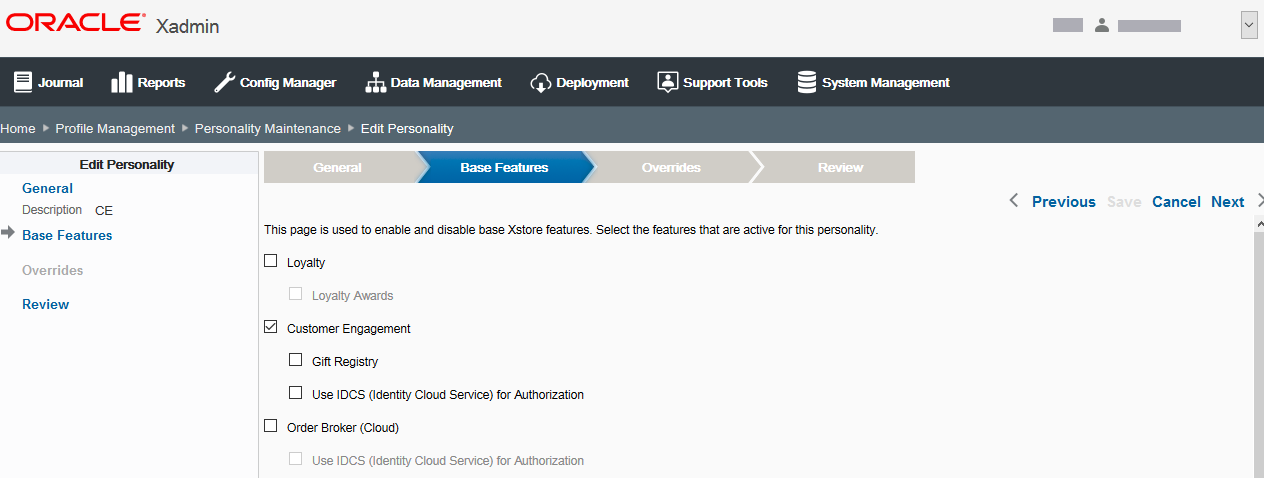Open Personality Maintenance breadcrumb link

(x=267, y=128)
